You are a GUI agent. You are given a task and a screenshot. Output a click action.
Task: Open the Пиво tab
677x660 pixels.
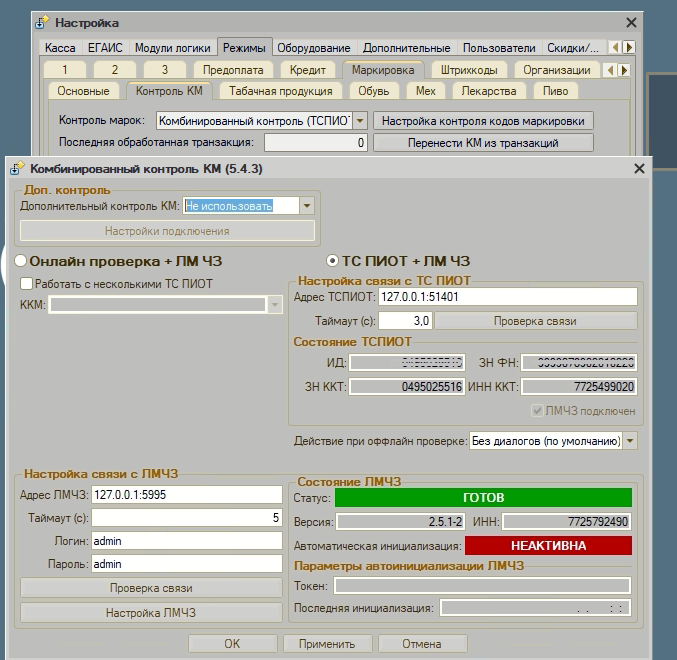pyautogui.click(x=556, y=91)
